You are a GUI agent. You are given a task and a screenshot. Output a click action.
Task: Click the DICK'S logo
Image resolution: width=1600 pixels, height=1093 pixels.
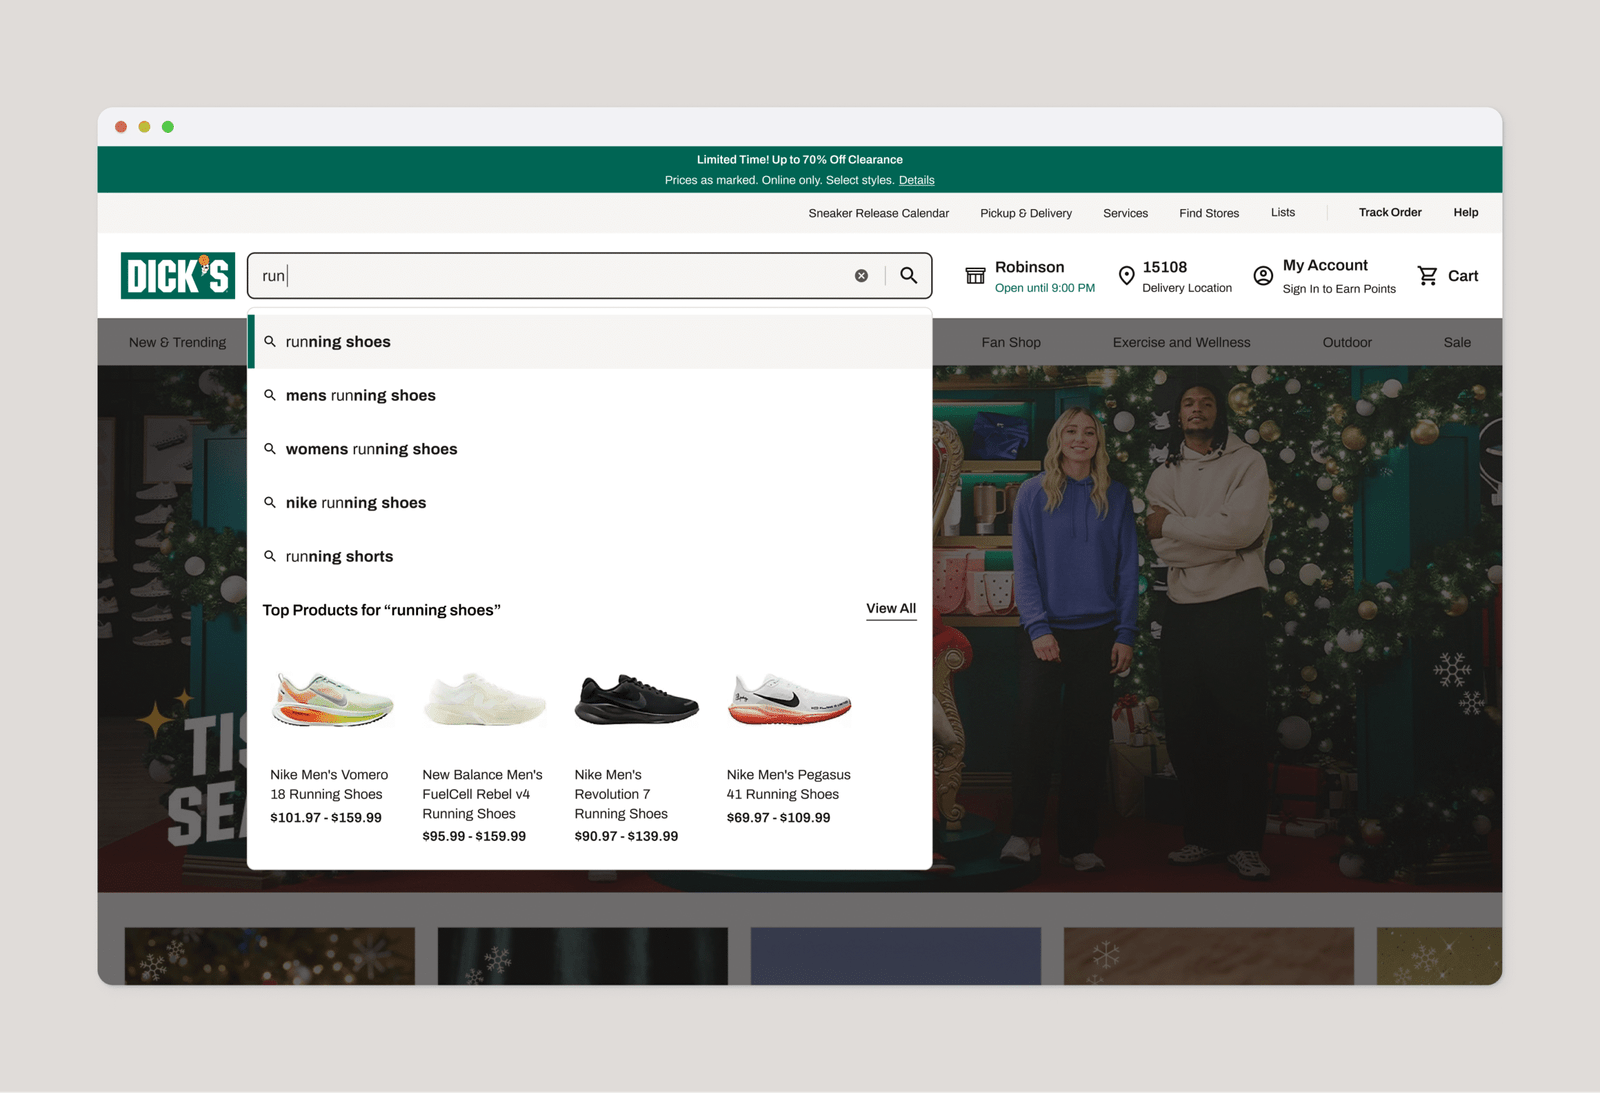[177, 275]
